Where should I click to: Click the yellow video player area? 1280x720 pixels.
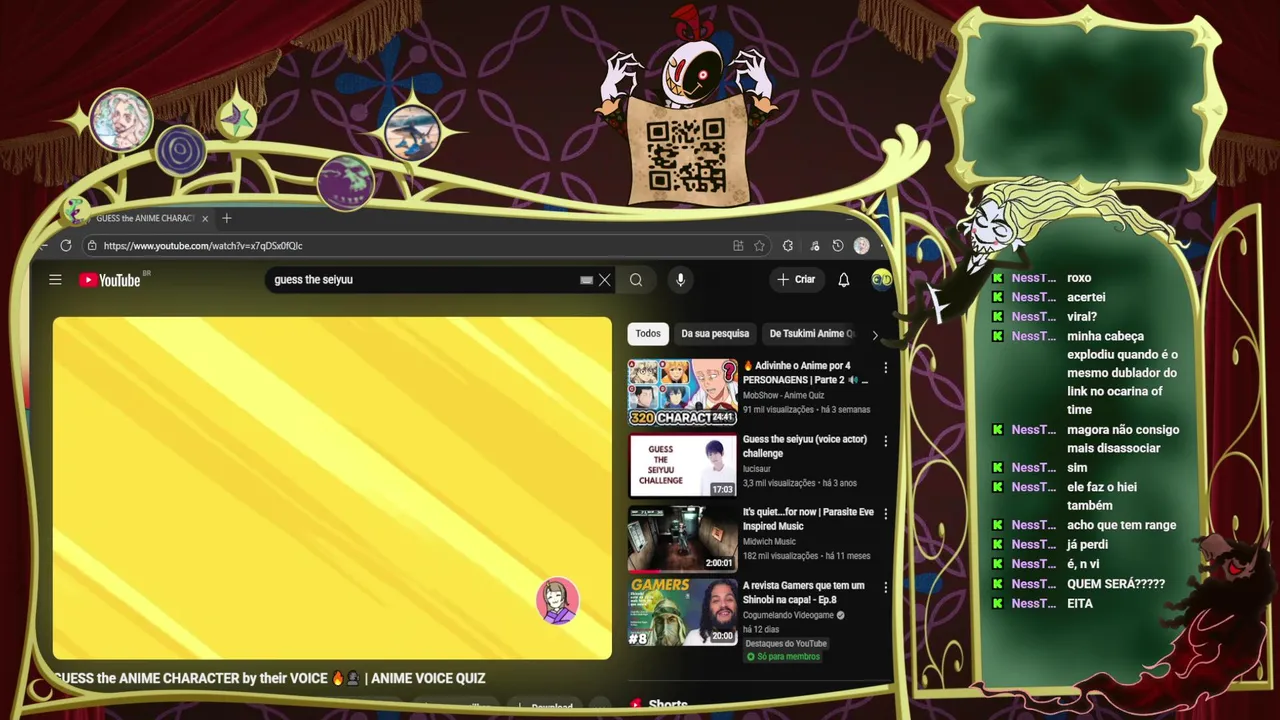tap(332, 488)
